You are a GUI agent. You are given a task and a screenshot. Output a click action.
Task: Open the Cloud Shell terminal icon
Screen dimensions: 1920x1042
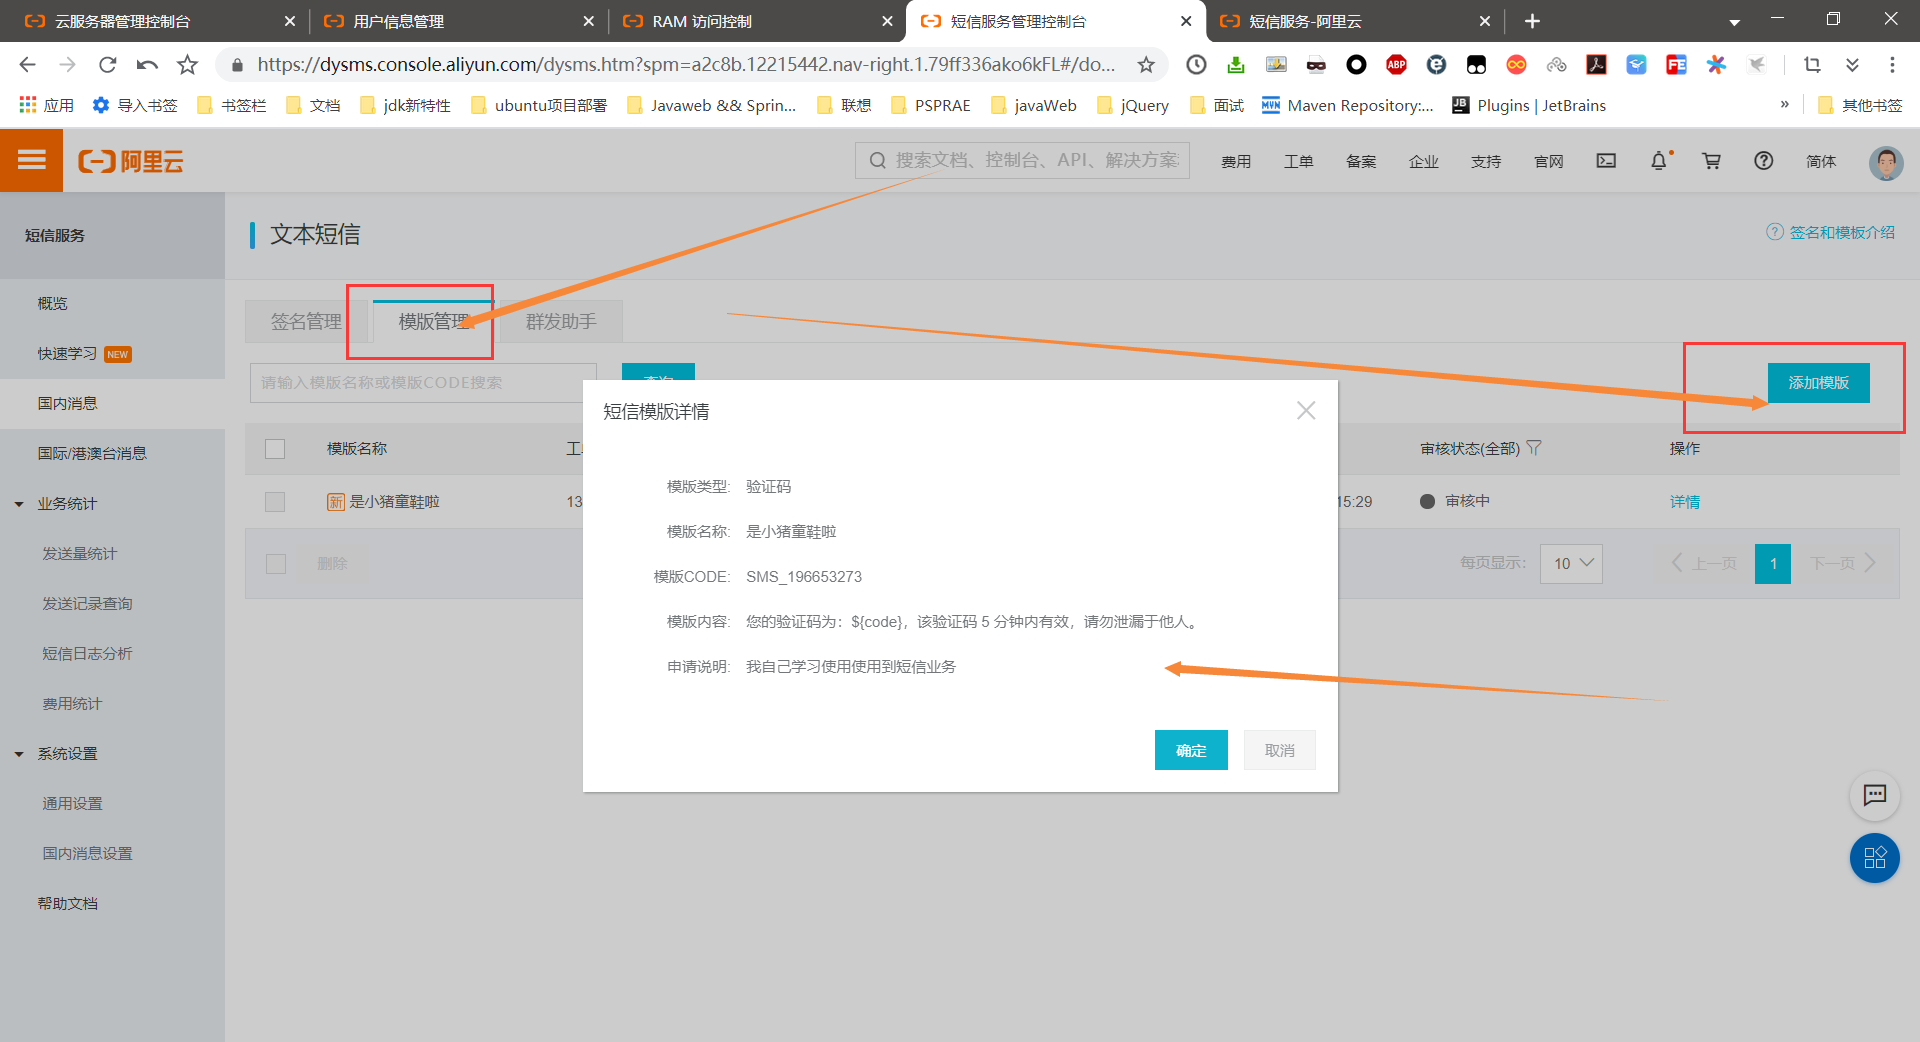point(1606,161)
